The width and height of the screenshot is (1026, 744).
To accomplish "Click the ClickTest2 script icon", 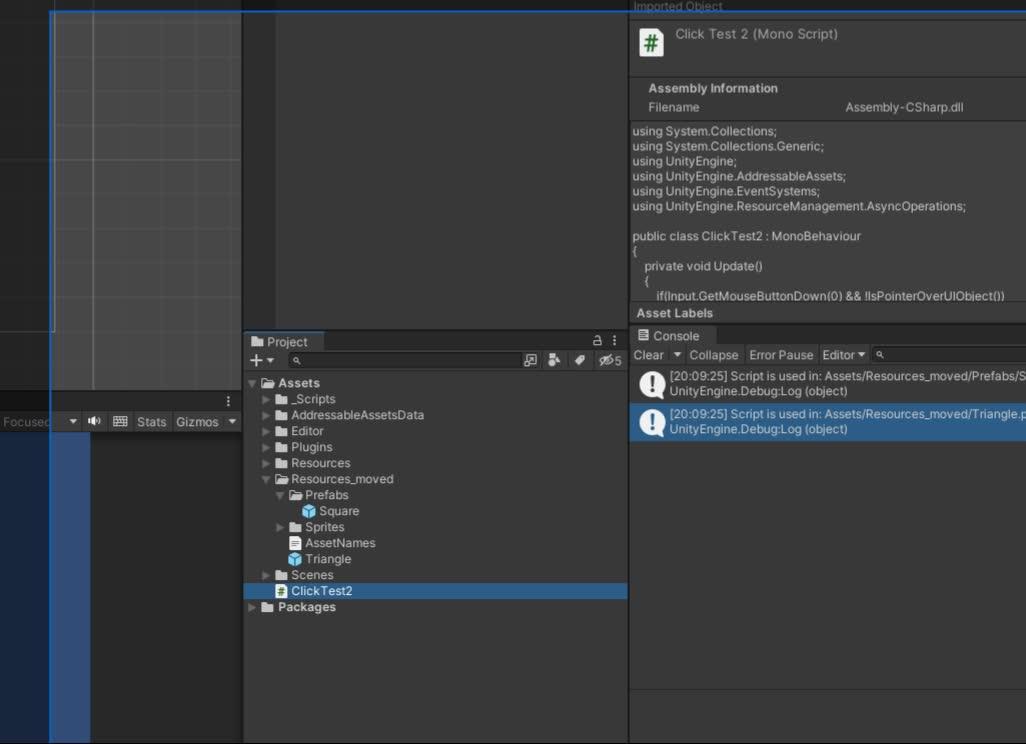I will coord(280,591).
